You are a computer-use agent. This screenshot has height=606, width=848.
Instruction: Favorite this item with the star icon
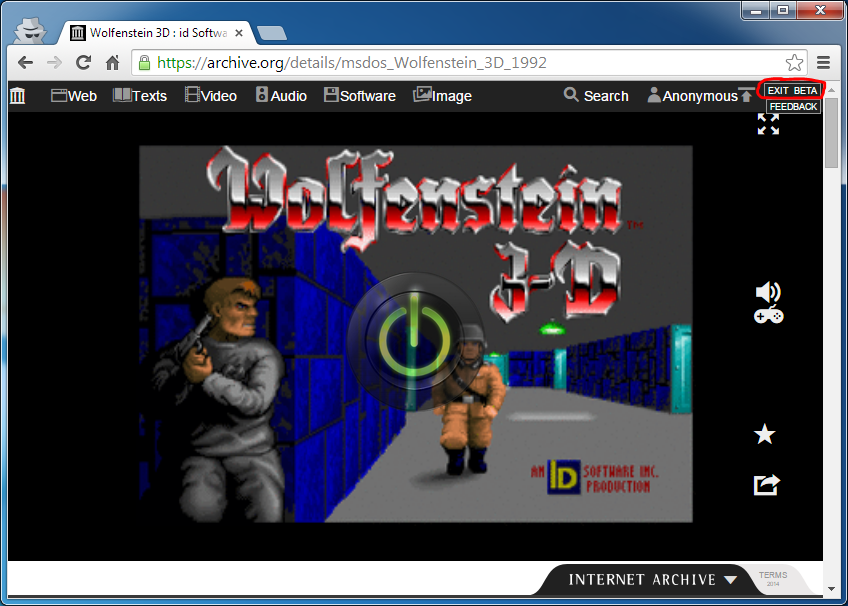(765, 434)
